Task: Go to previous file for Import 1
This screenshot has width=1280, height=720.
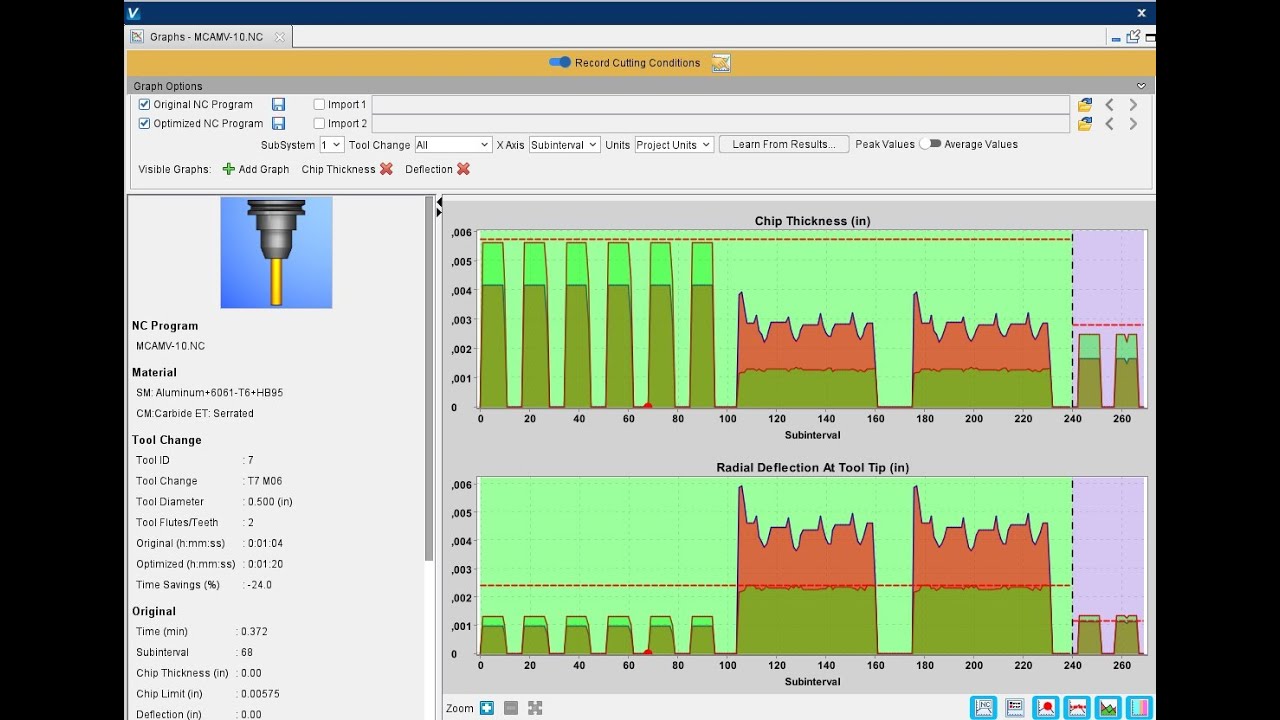Action: [x=1109, y=104]
